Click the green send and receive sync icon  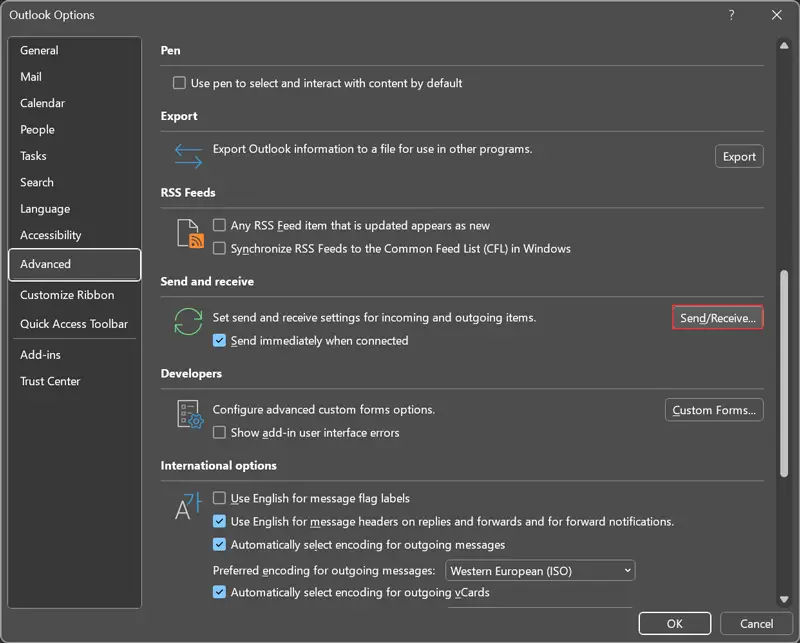pyautogui.click(x=188, y=322)
